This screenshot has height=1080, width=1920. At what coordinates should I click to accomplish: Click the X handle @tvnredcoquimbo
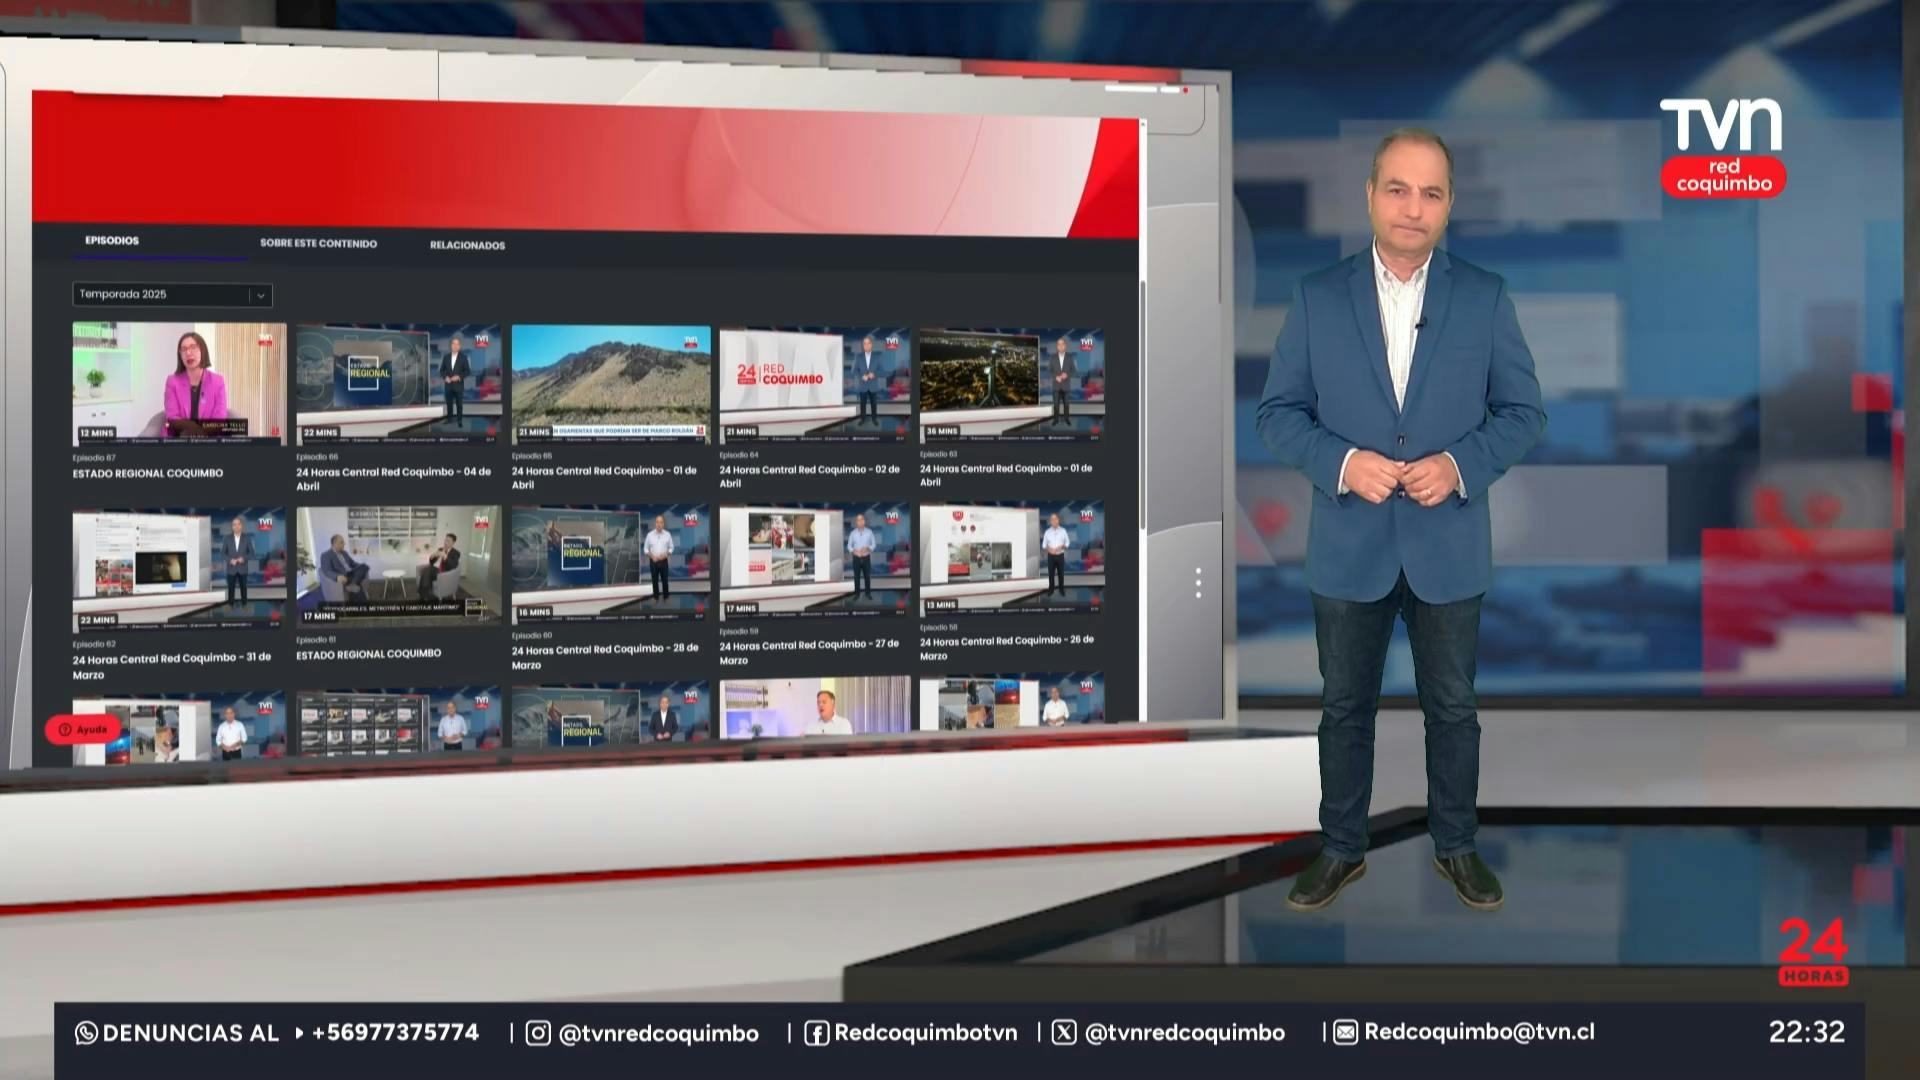(1184, 1033)
